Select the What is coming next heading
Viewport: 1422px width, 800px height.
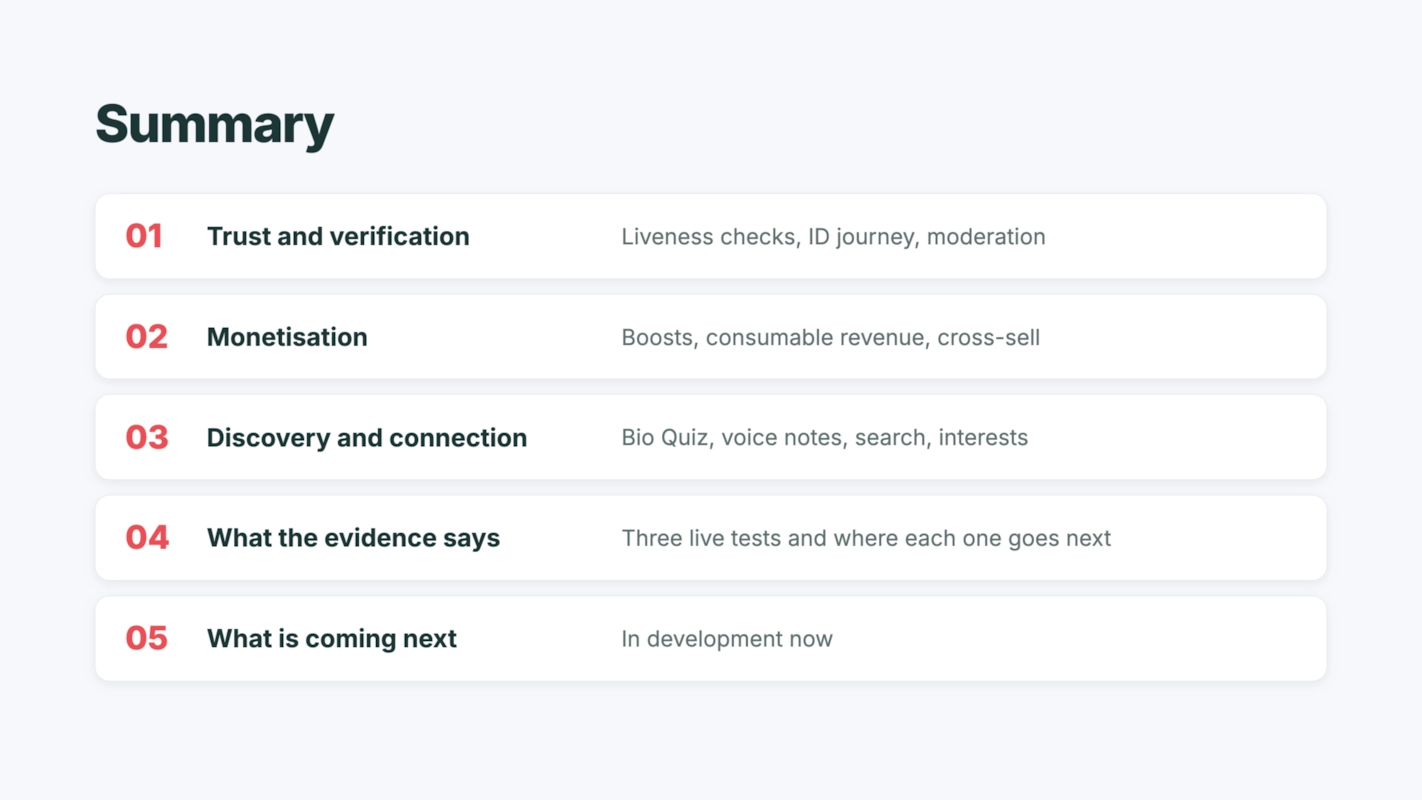[332, 639]
